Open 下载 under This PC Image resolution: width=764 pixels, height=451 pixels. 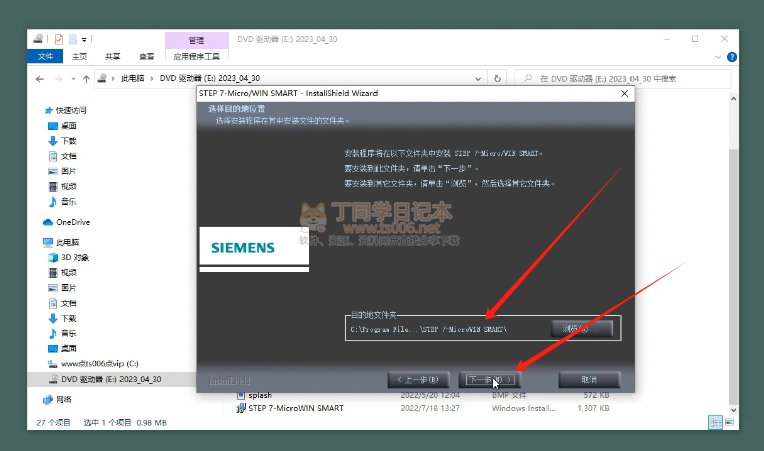tap(62, 318)
